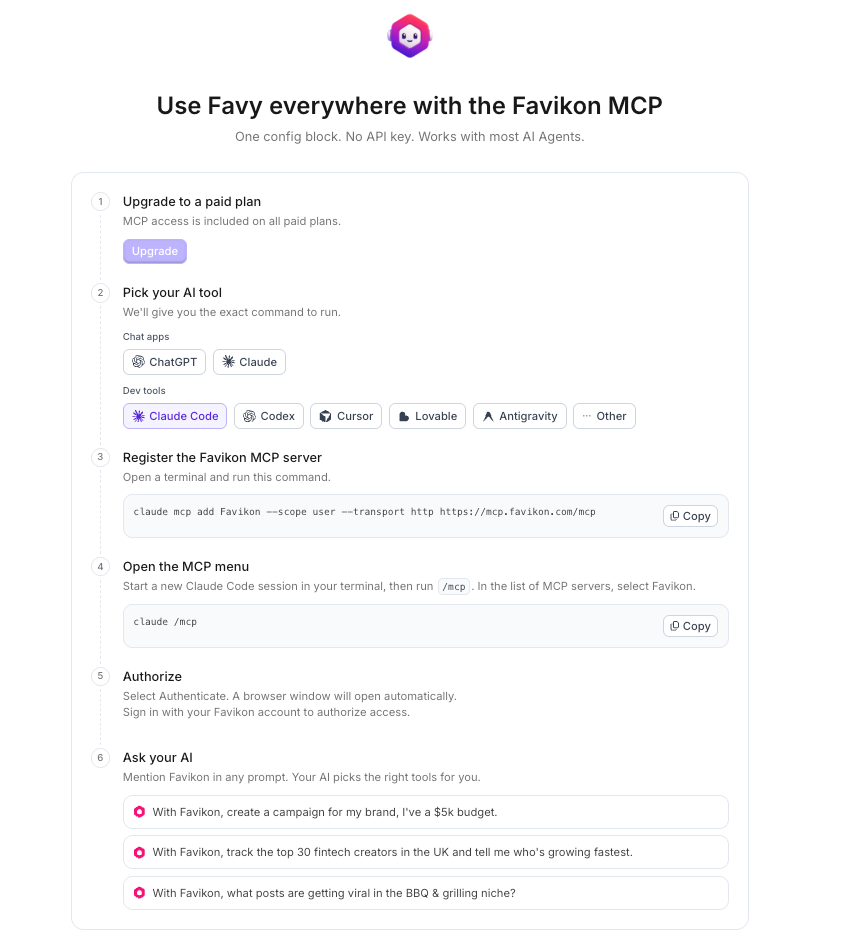Choose the ChatGPT chat app option

(164, 362)
